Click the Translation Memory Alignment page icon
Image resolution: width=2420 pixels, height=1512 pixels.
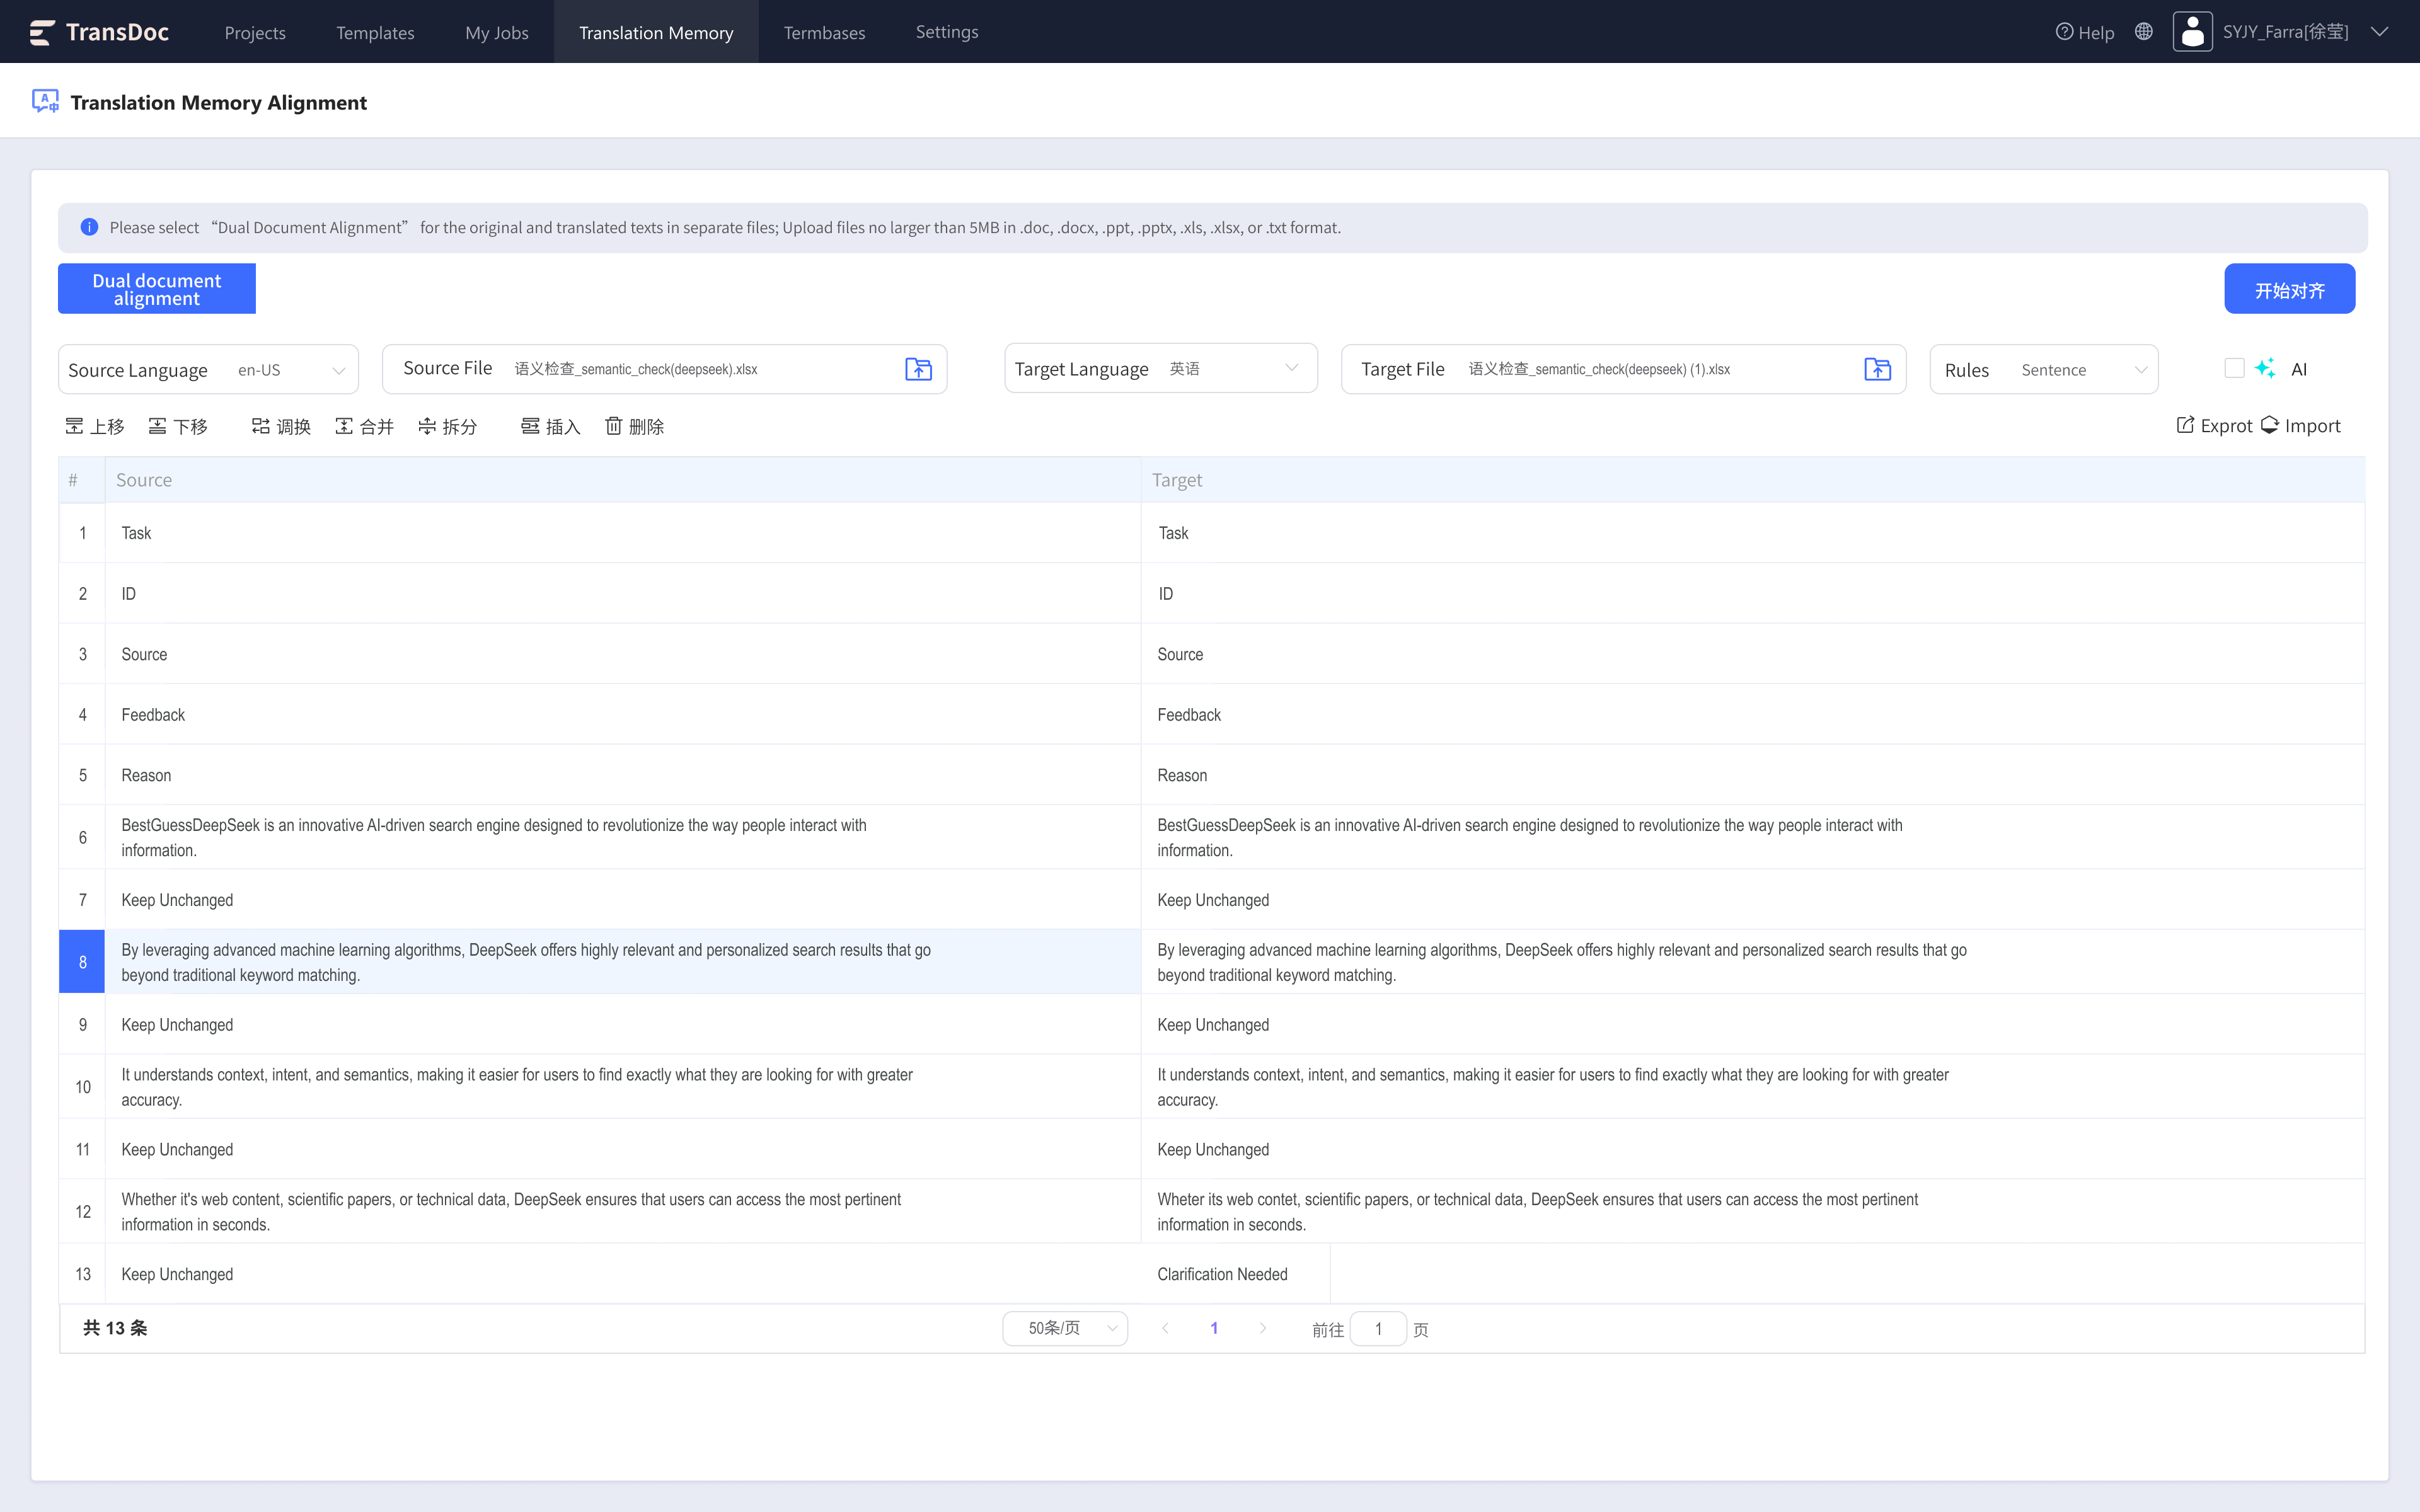45,102
